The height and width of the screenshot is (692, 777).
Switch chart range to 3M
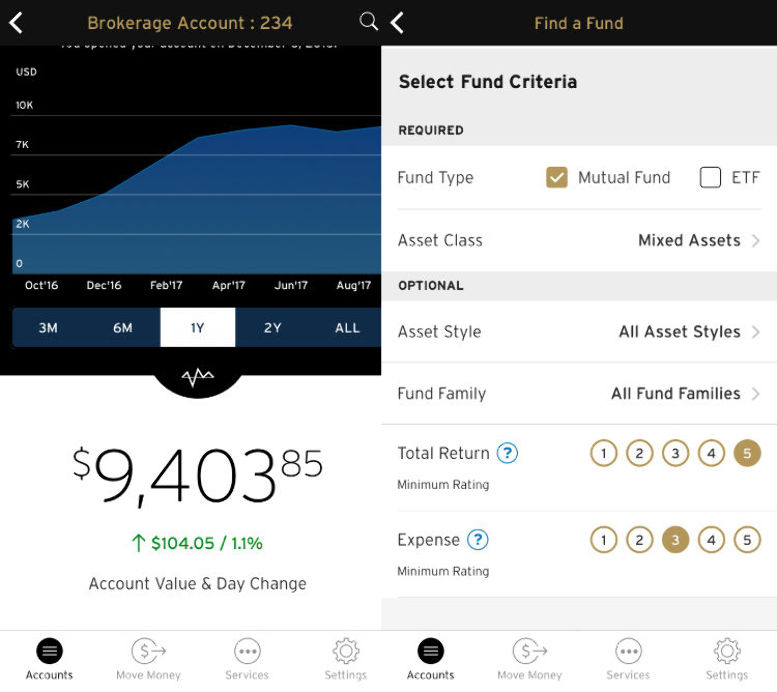(x=48, y=328)
